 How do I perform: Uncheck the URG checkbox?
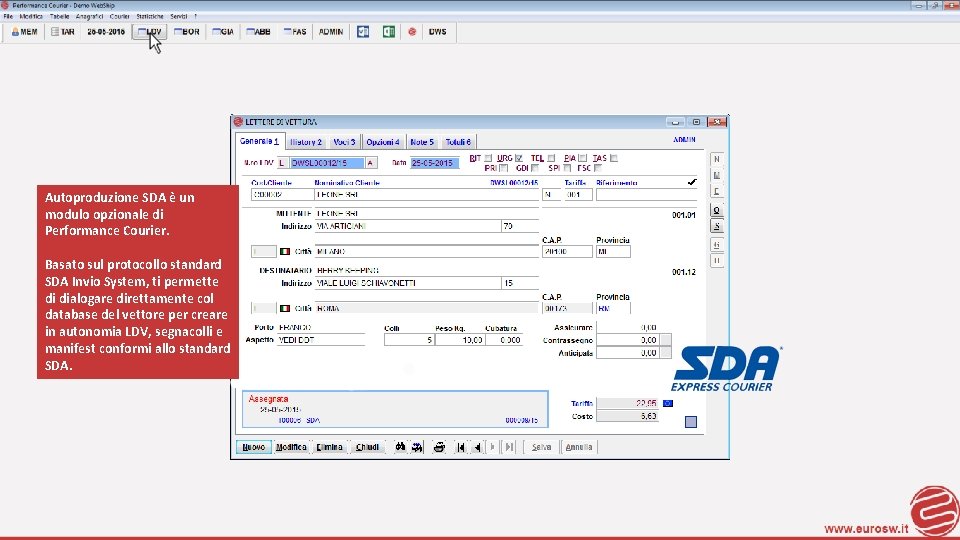click(x=519, y=159)
